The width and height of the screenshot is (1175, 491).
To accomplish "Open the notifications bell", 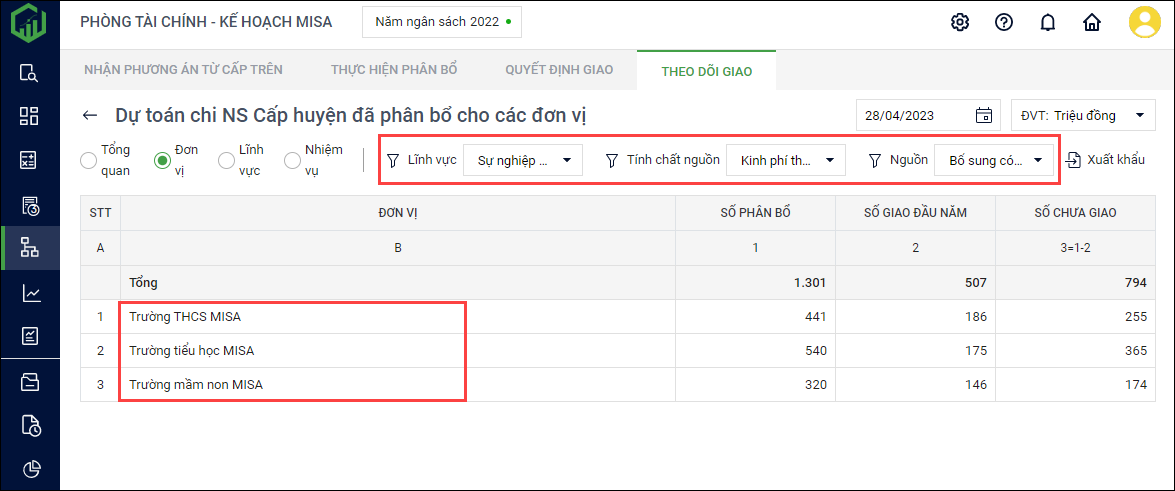I will click(x=1048, y=22).
